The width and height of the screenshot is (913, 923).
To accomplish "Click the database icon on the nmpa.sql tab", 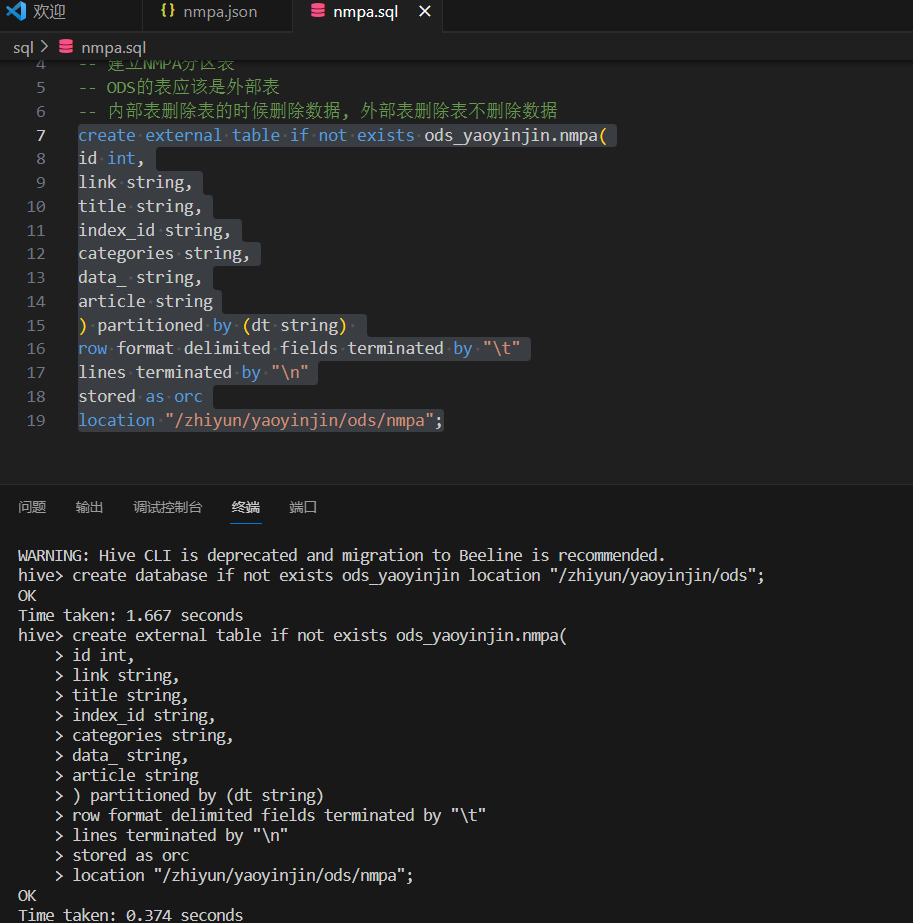I will pyautogui.click(x=318, y=12).
